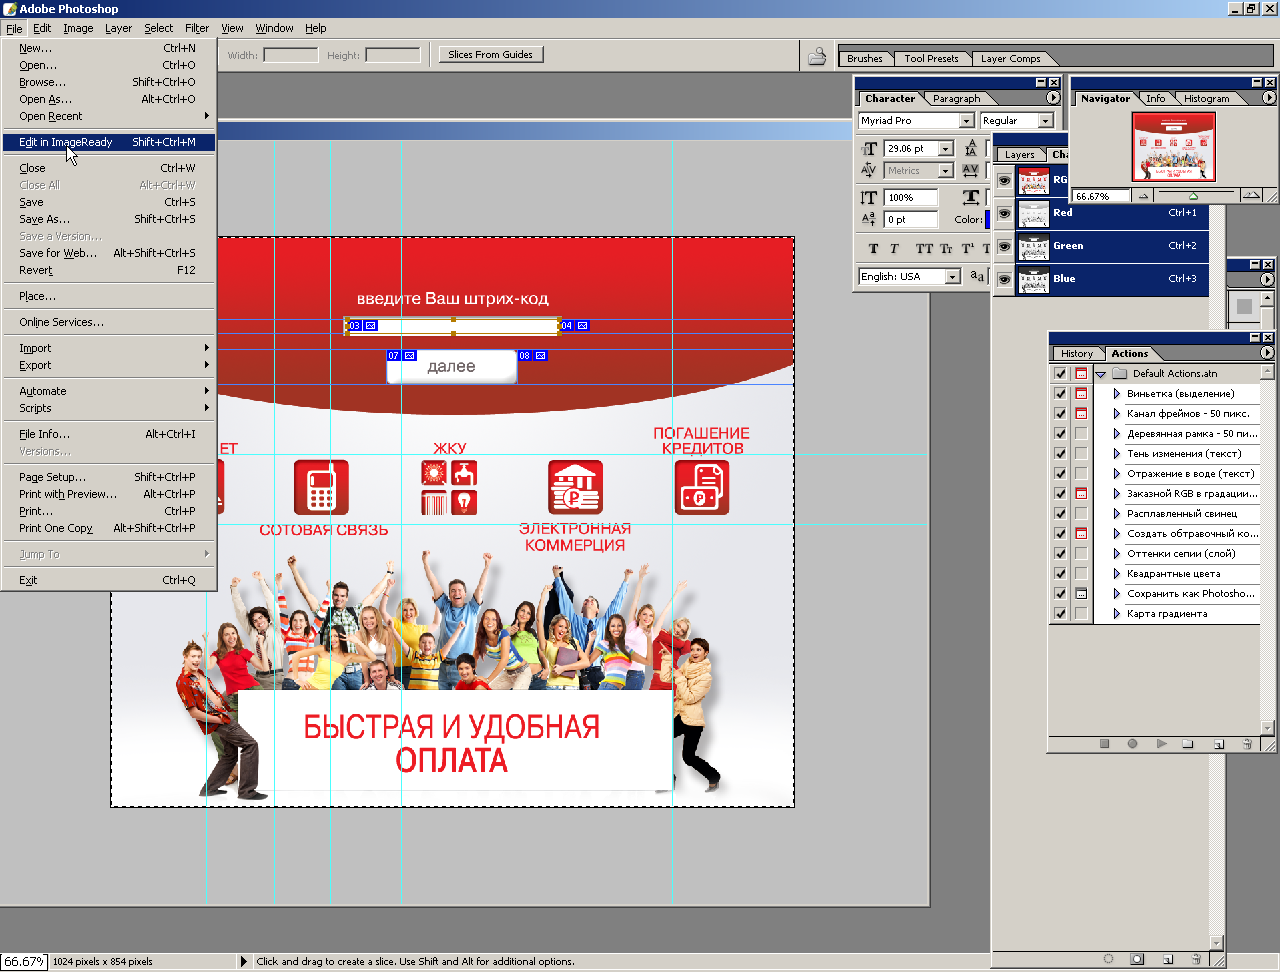Uncheck the Default Actions.atn set checkbox
Viewport: 1280px width, 972px height.
tap(1060, 374)
